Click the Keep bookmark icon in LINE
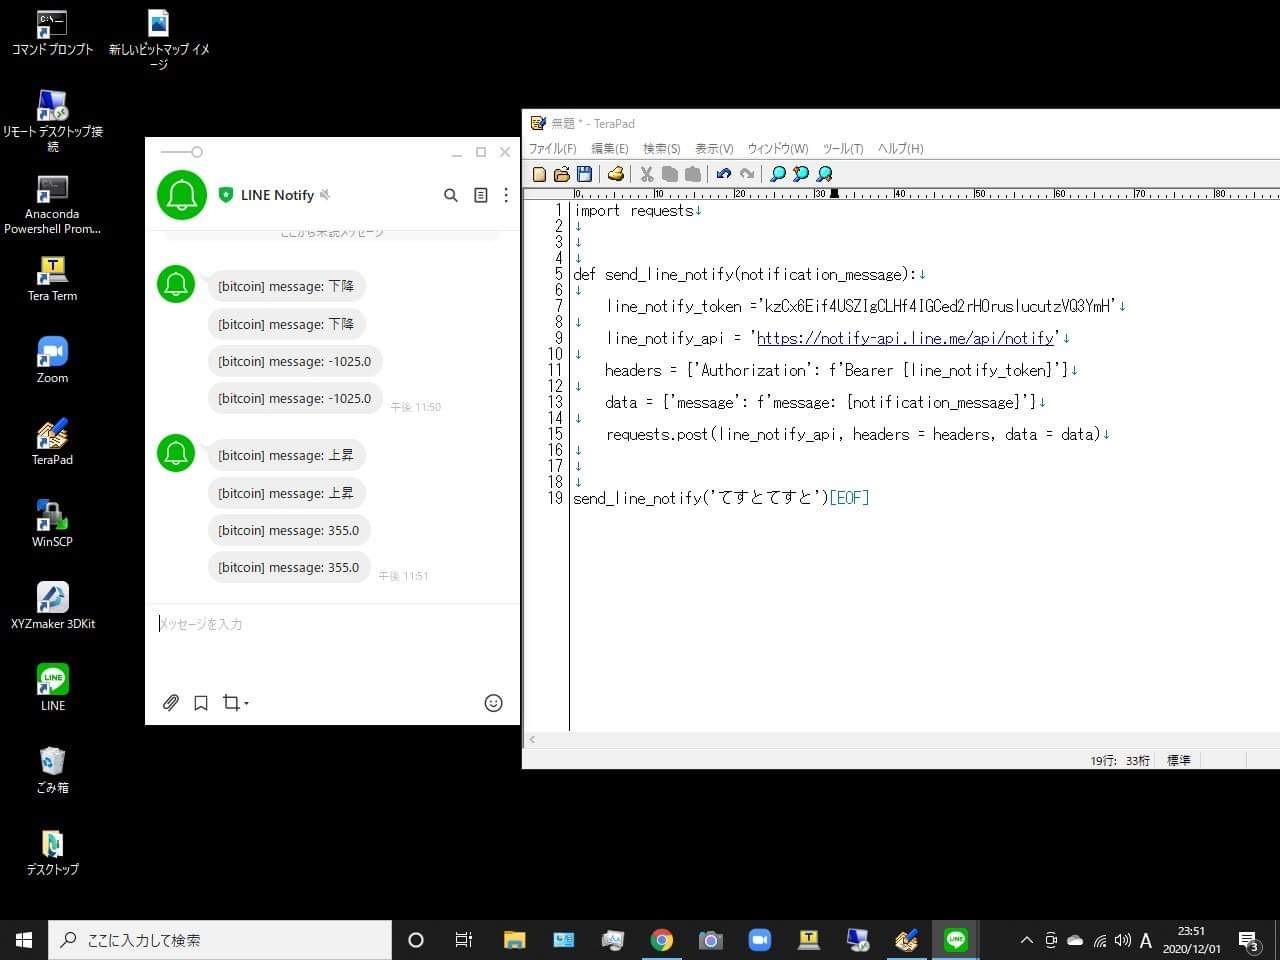This screenshot has height=960, width=1280. coord(201,703)
